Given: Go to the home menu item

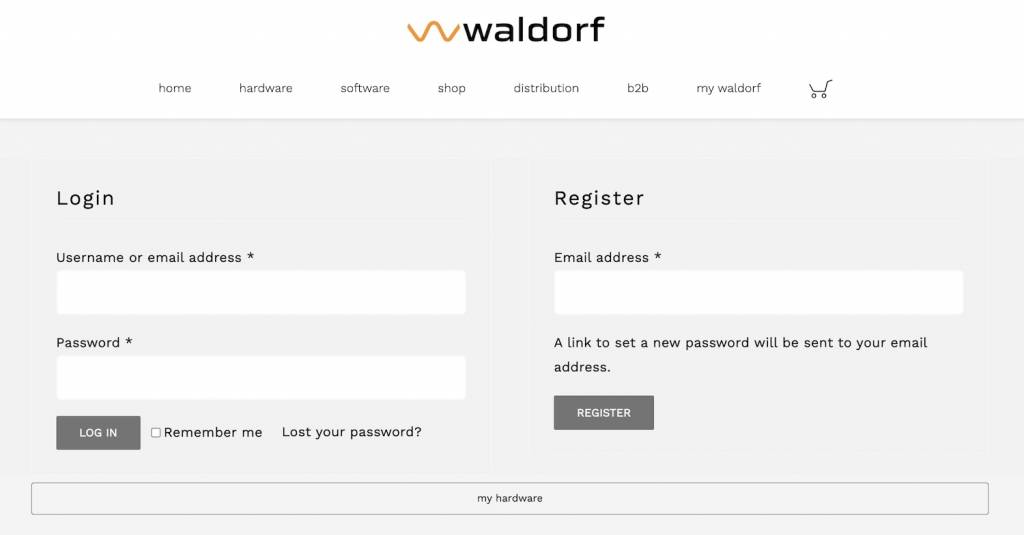Looking at the screenshot, I should [x=175, y=88].
